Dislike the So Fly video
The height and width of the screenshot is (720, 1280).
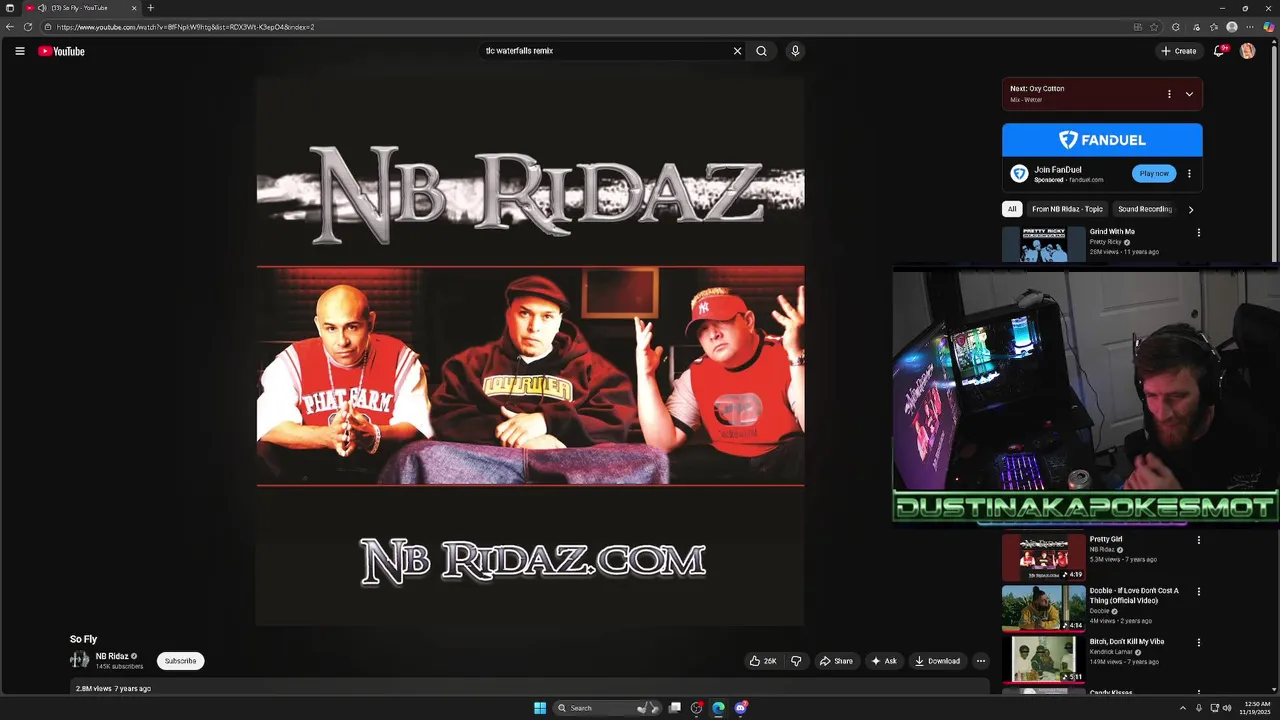pos(796,661)
